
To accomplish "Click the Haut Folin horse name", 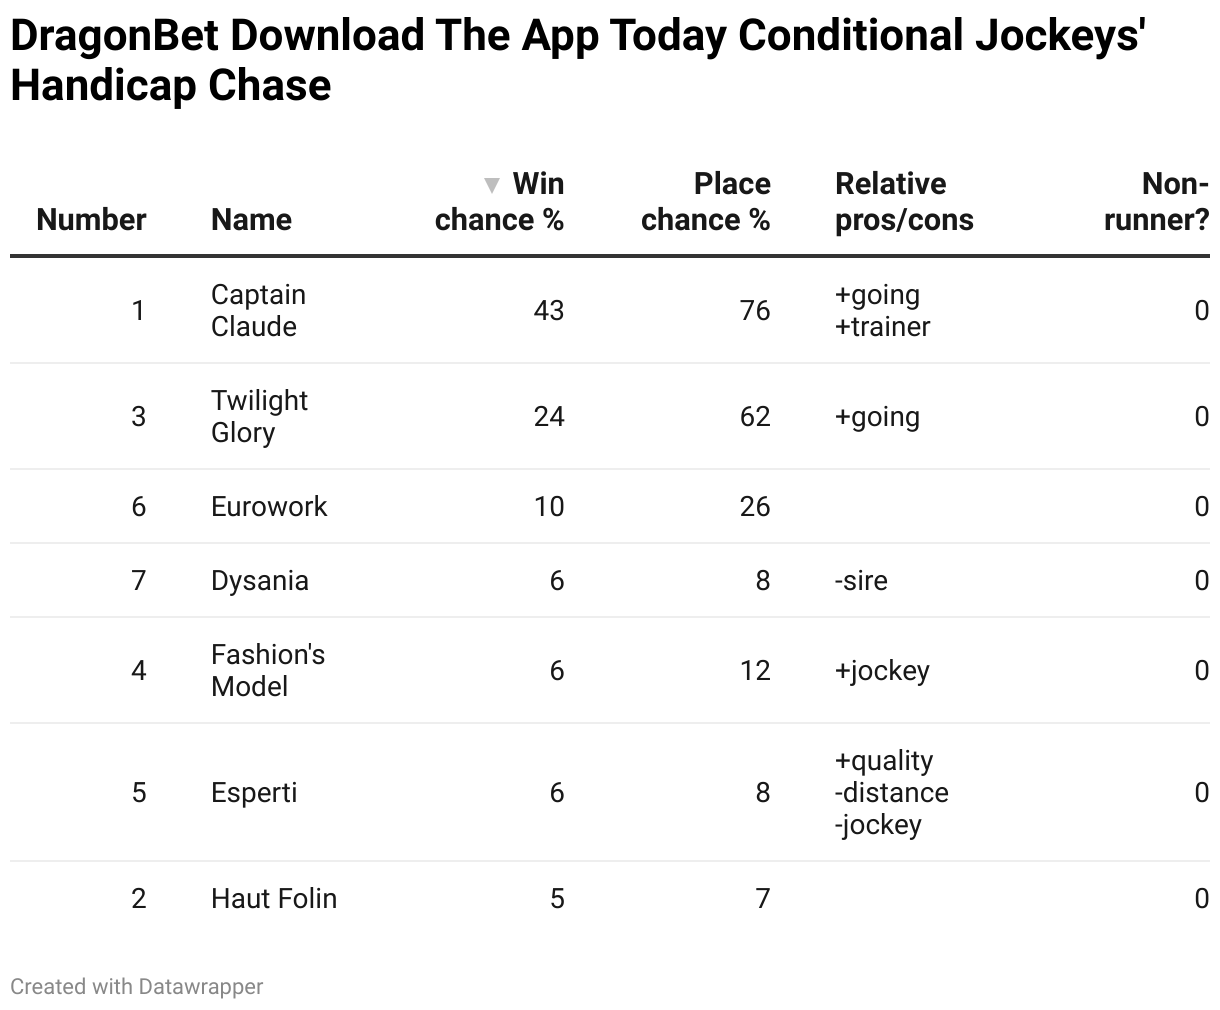I will click(x=274, y=899).
